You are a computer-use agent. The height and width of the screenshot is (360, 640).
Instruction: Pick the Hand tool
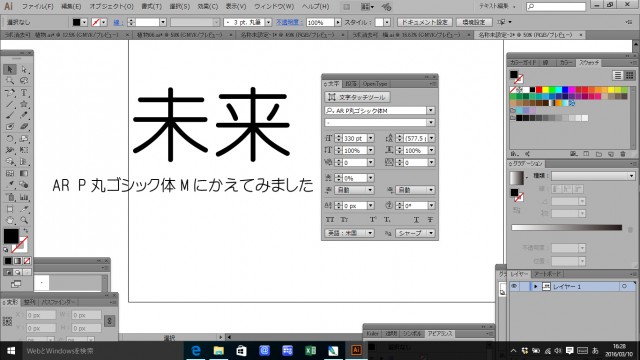(10, 220)
